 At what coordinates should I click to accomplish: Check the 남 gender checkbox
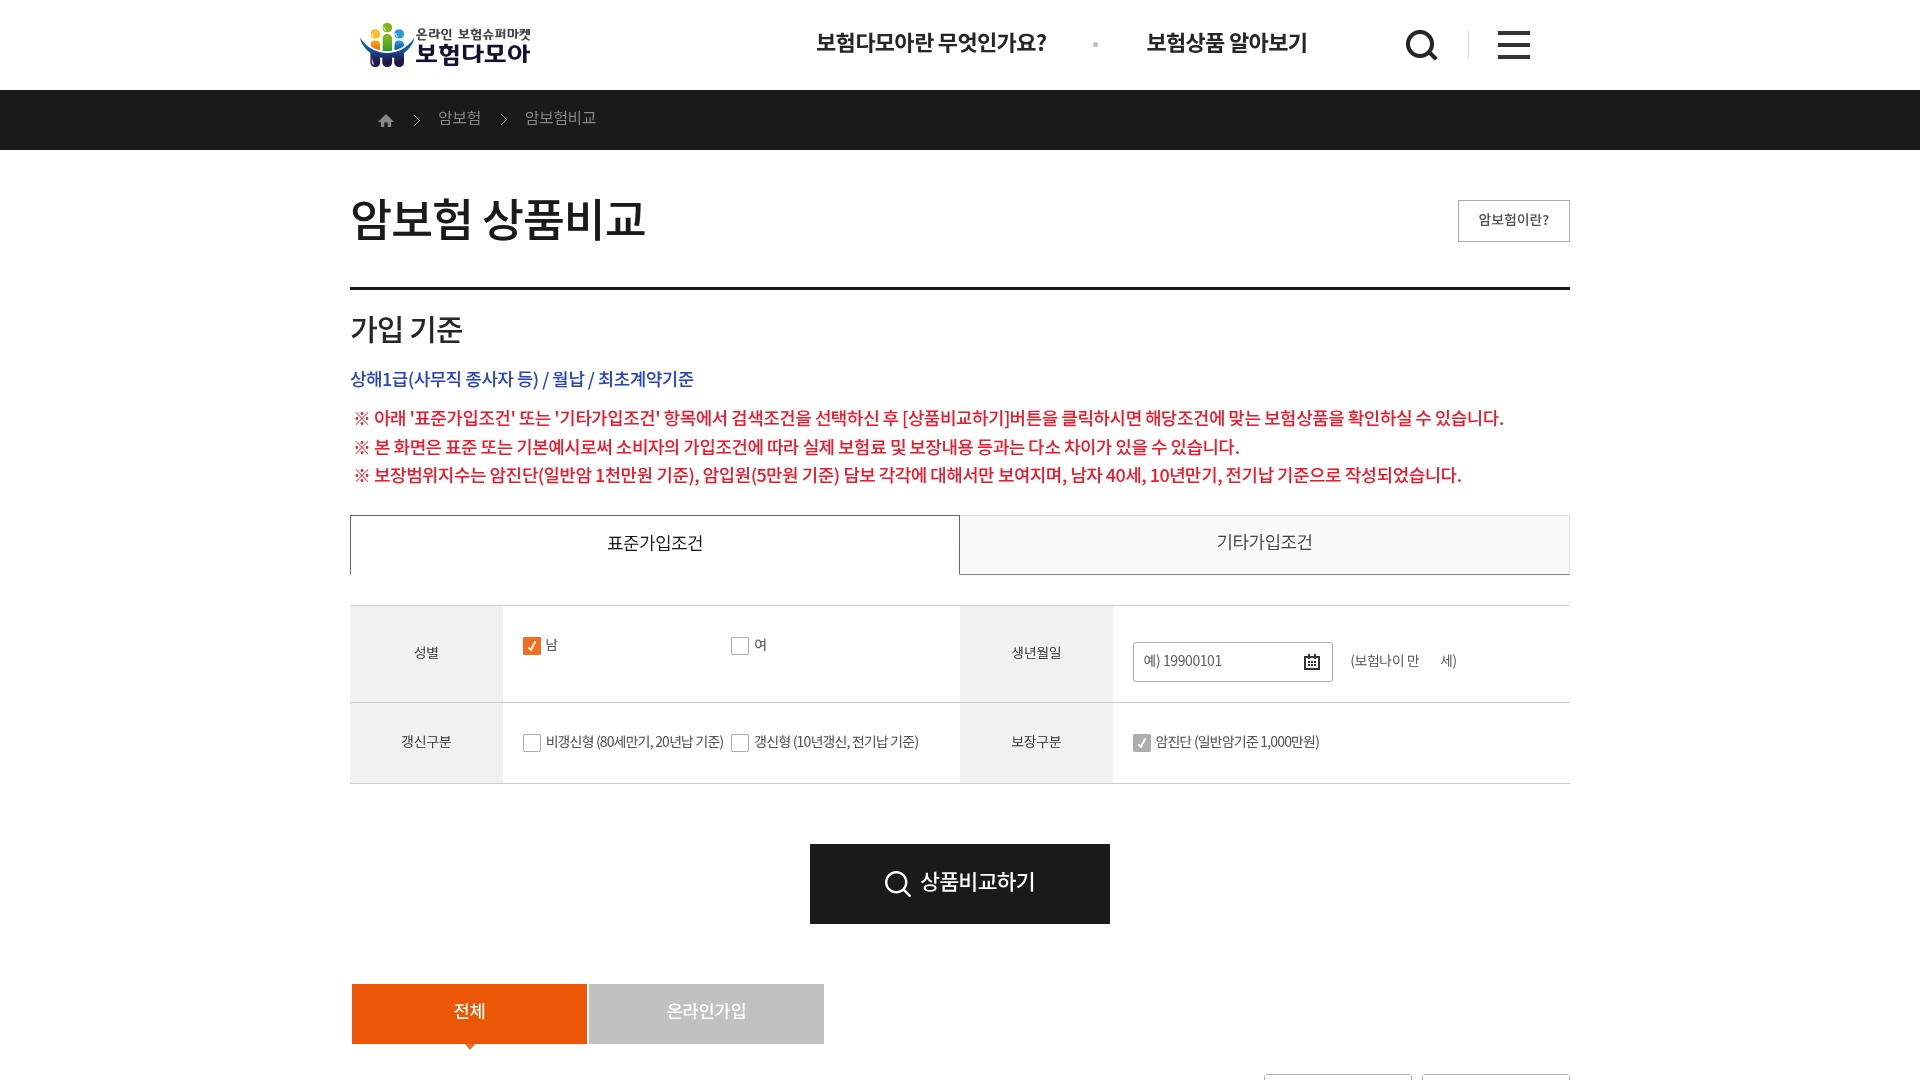532,646
